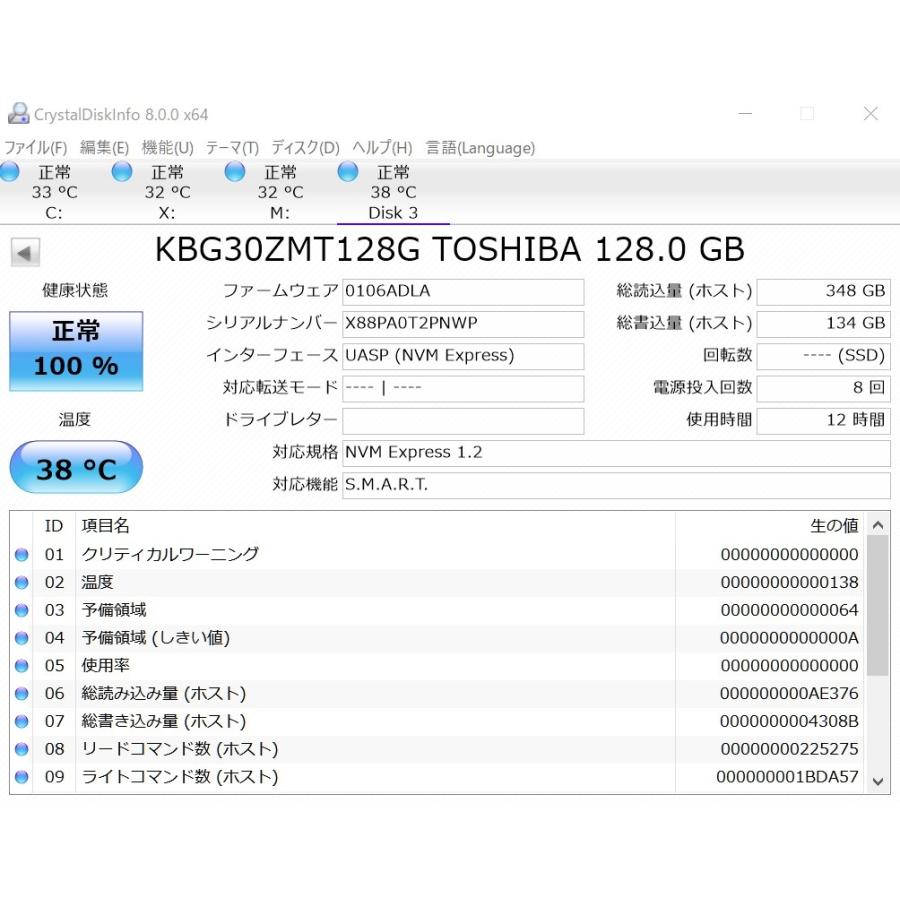The image size is (900, 900).
Task: Select the drive M: status circle icon
Action: click(235, 172)
